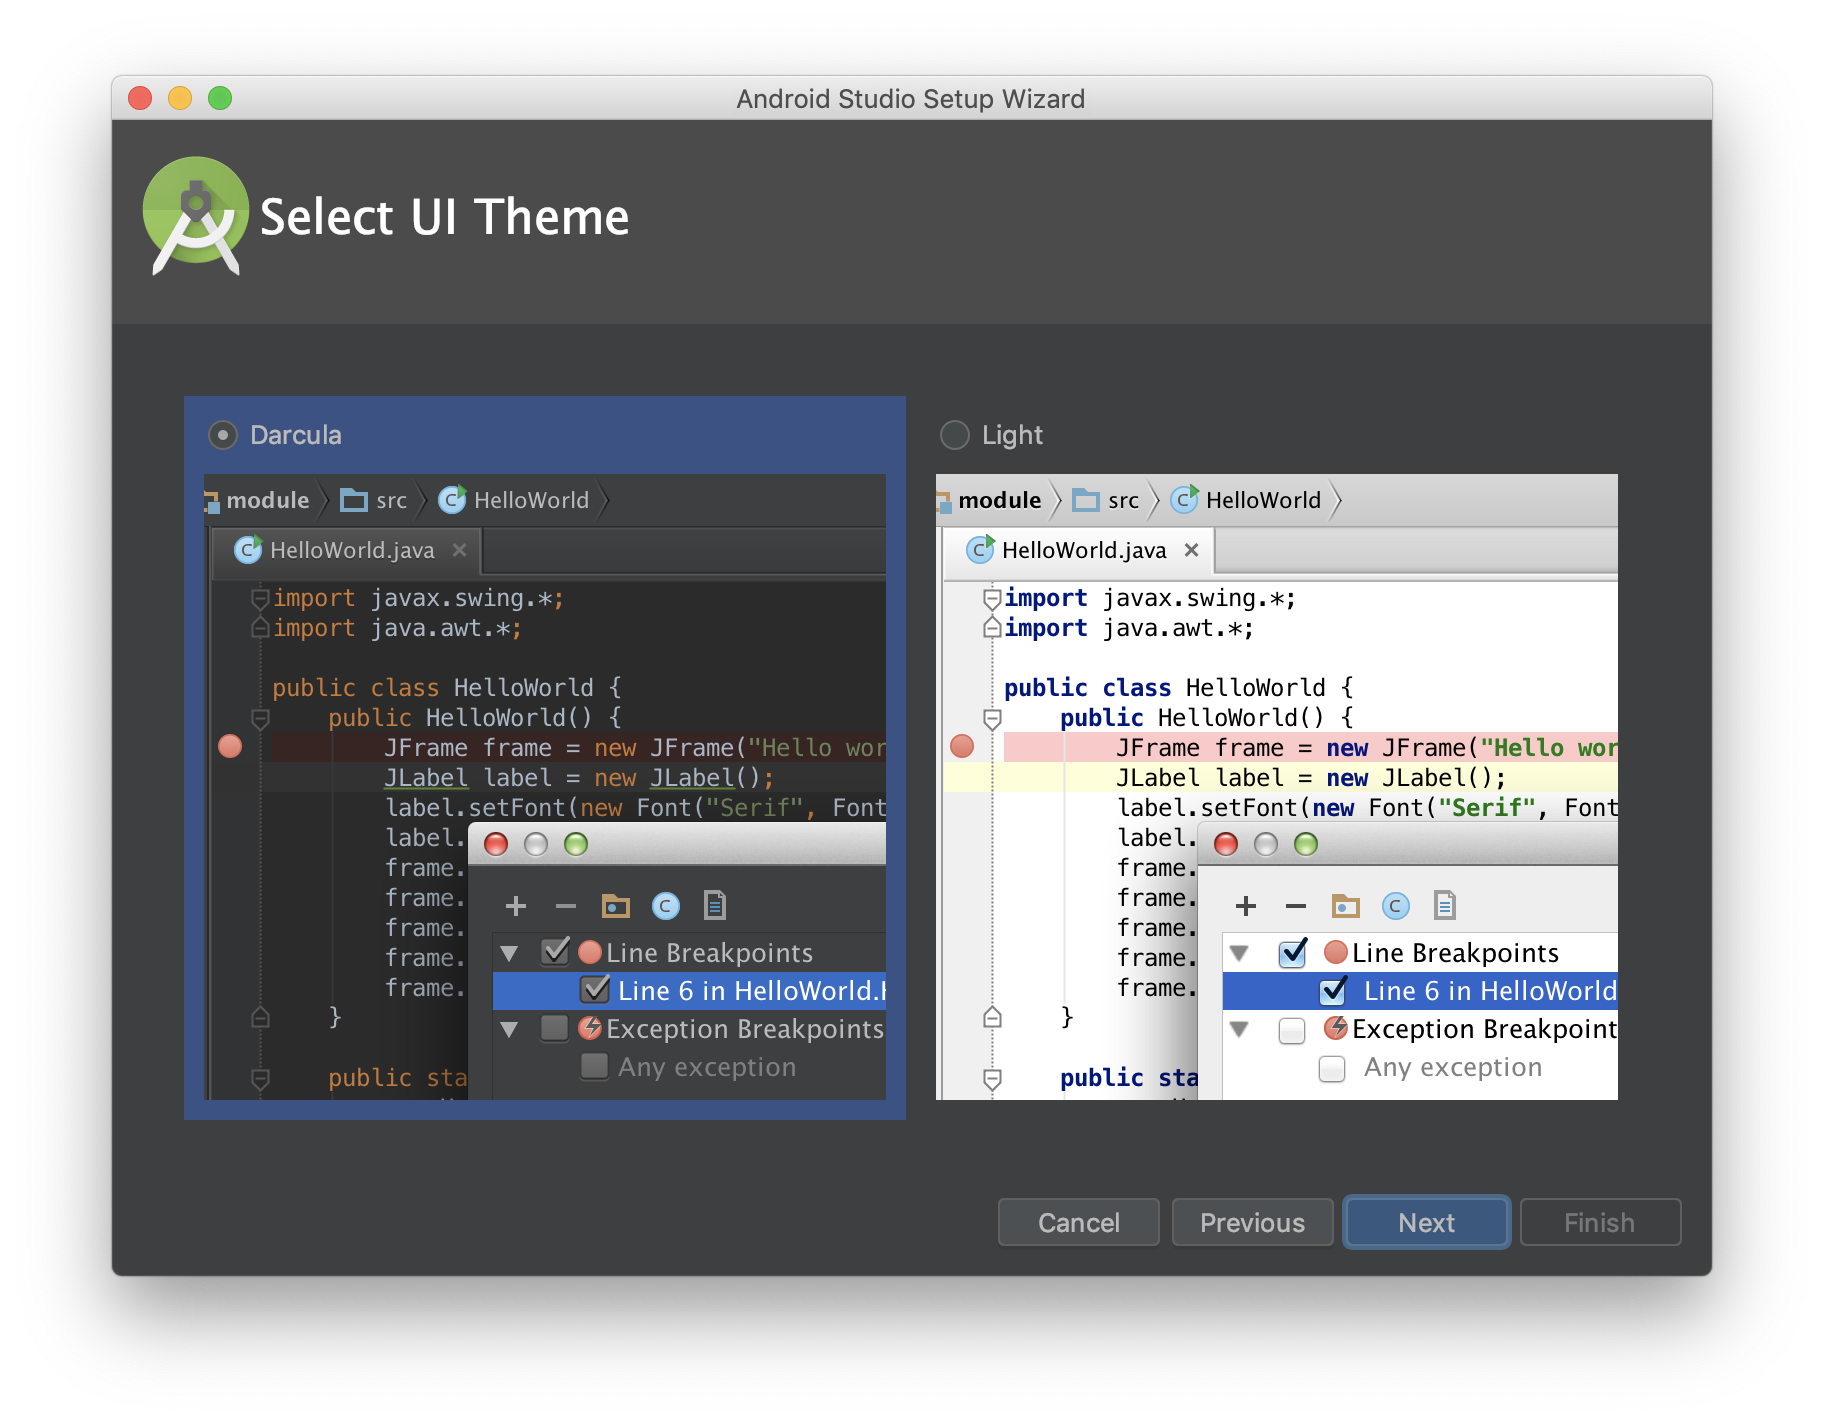Click the folder icon in Darcula breakpoints toolbar

coord(615,906)
